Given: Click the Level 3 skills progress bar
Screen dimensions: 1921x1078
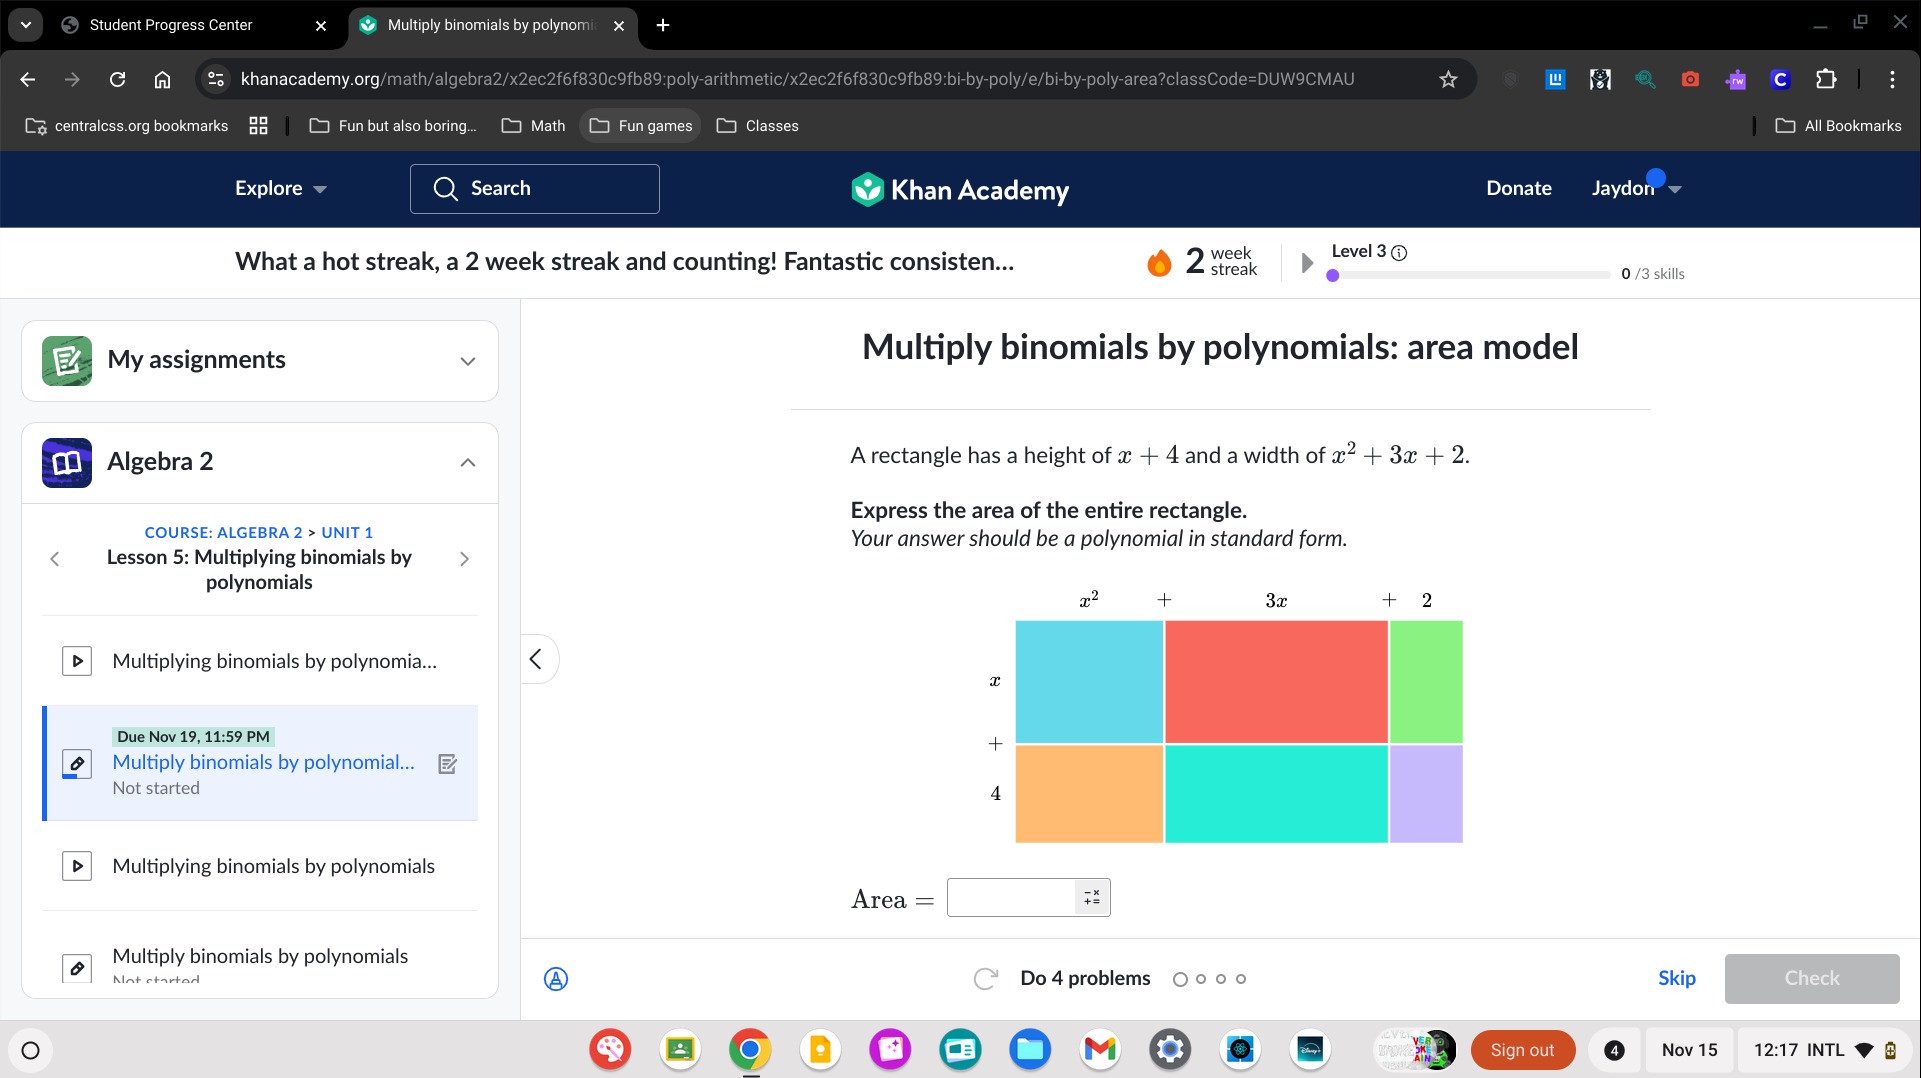Looking at the screenshot, I should pos(1468,275).
